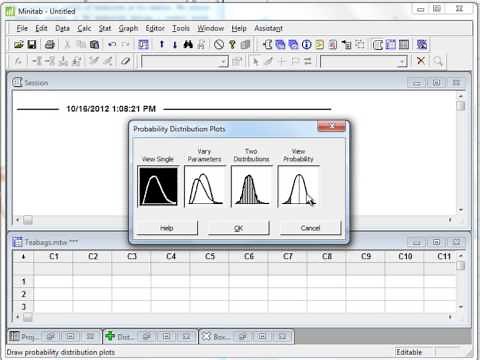This screenshot has width=480, height=360.
Task: Click the Show Info blue circle icon
Action: [x=307, y=44]
